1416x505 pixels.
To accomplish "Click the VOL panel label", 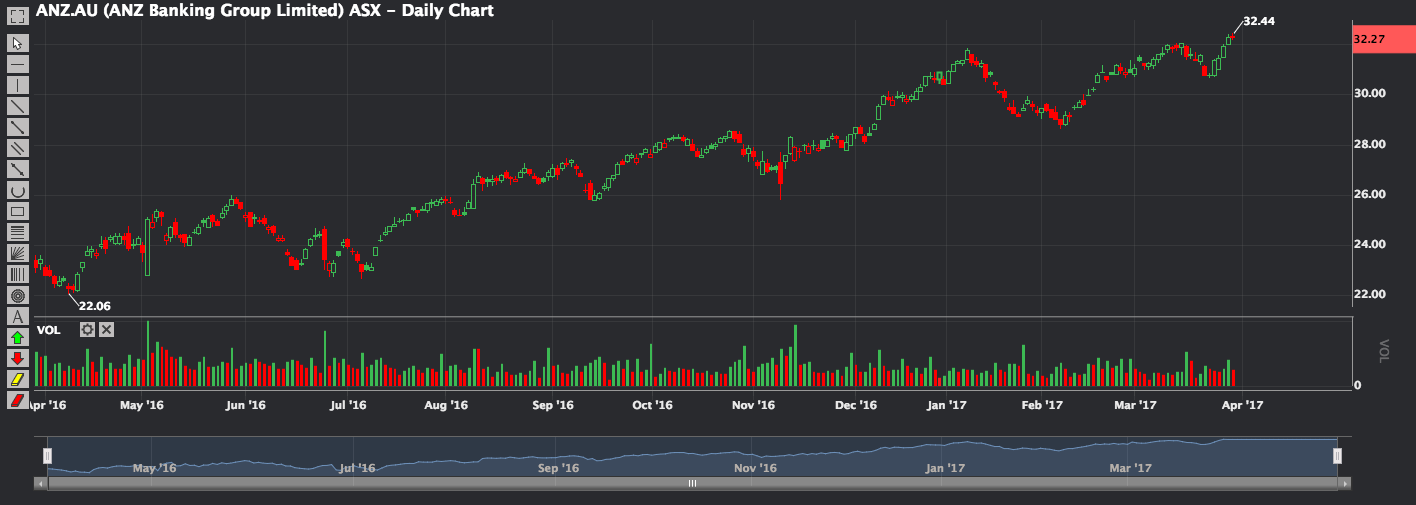I will (47, 329).
